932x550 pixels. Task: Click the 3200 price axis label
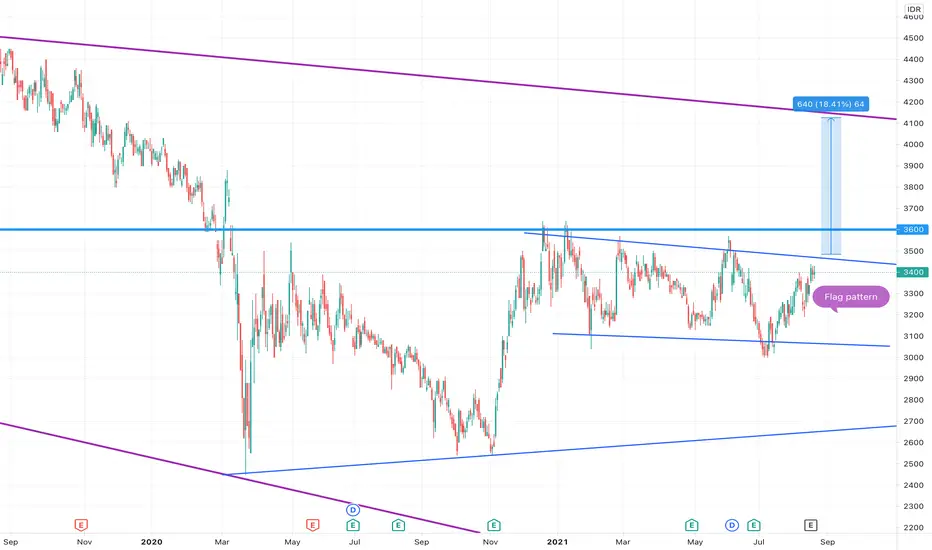point(914,315)
